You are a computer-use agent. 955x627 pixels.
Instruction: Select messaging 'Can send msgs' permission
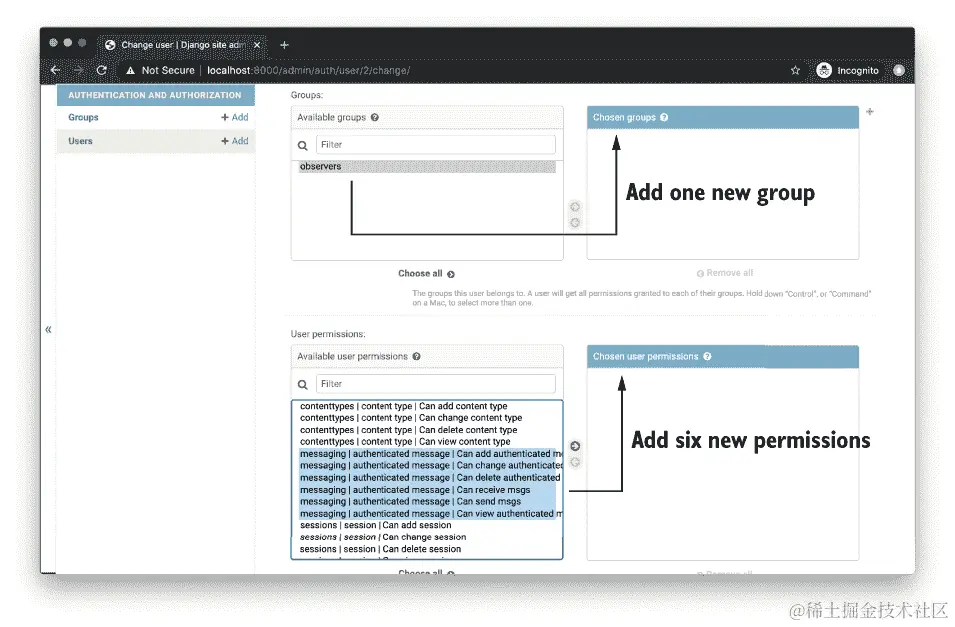point(427,501)
